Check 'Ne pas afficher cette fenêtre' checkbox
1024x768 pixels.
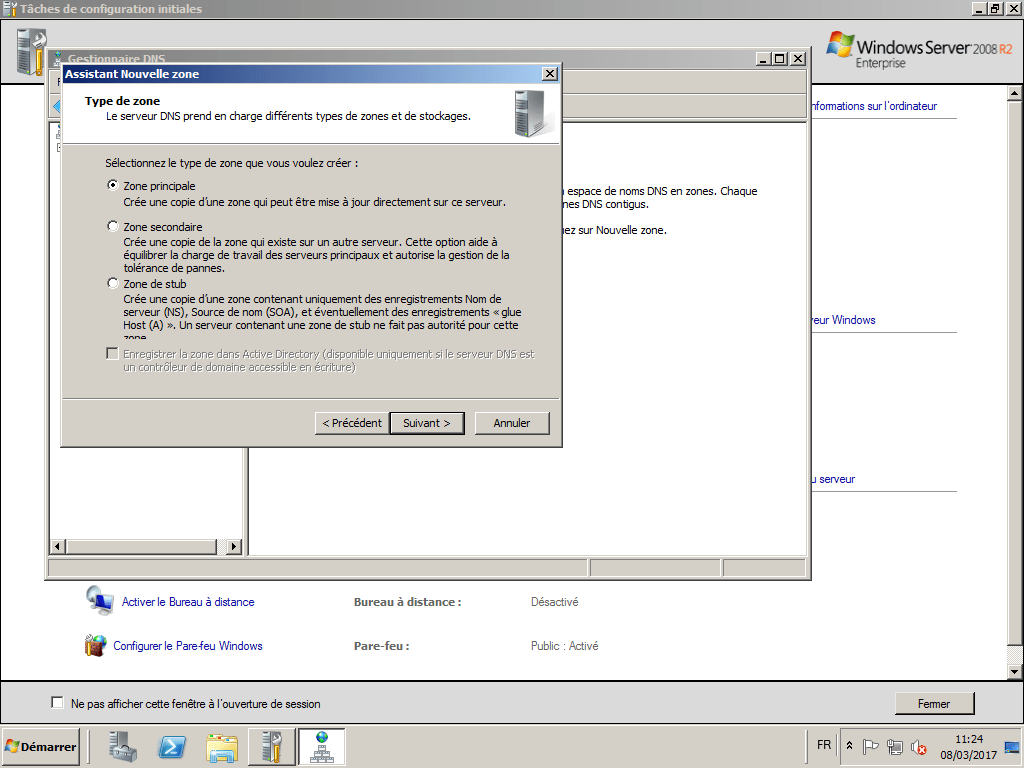(x=57, y=702)
